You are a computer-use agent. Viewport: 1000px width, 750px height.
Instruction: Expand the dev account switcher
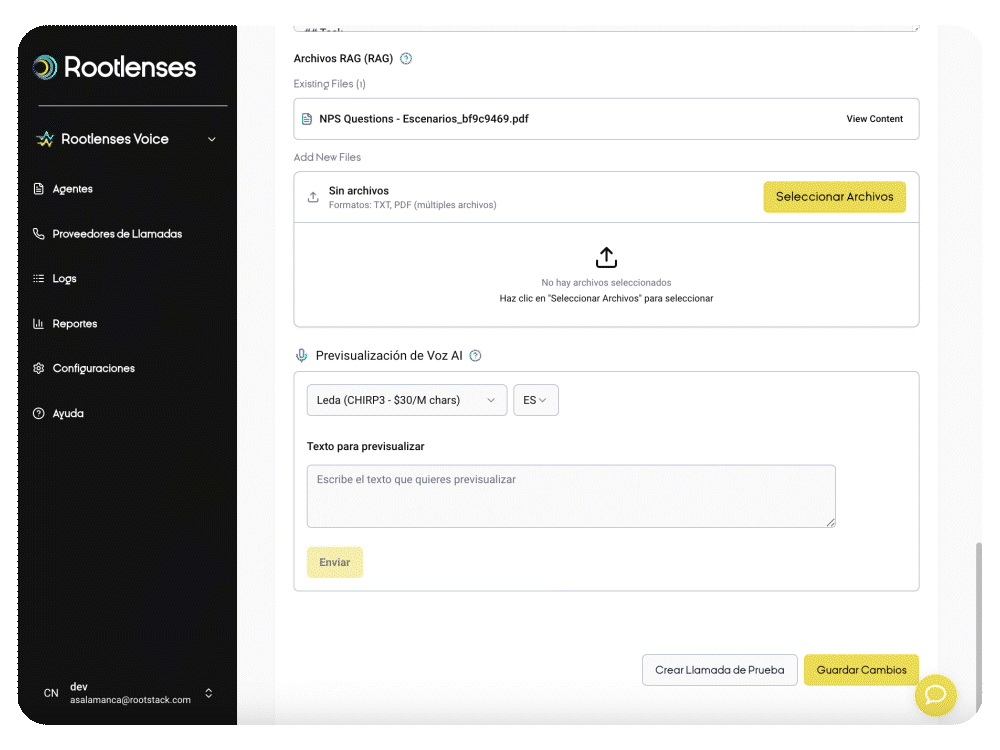(x=208, y=693)
